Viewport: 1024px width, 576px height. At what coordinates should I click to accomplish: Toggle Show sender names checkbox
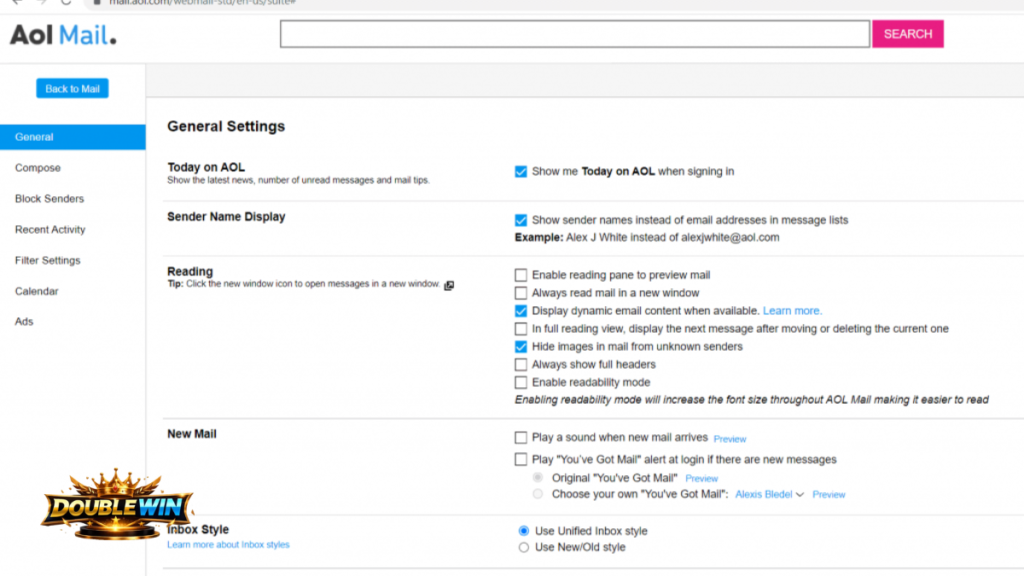(520, 221)
